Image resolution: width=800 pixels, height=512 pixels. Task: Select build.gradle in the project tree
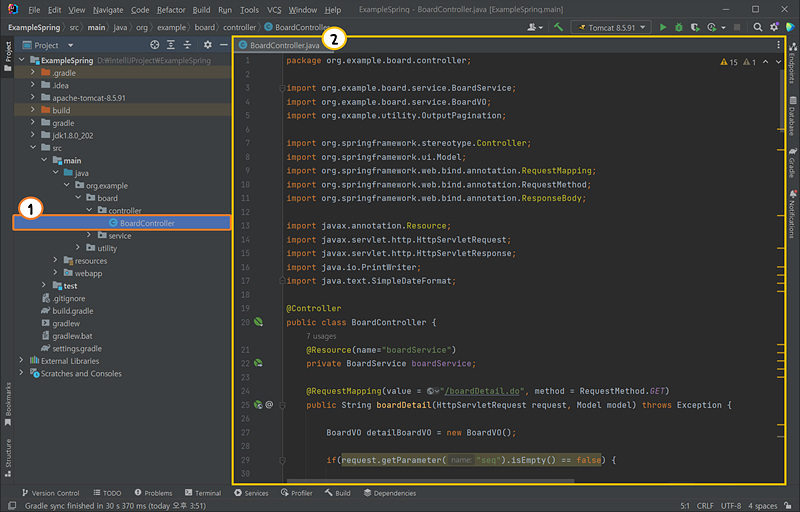(72, 311)
